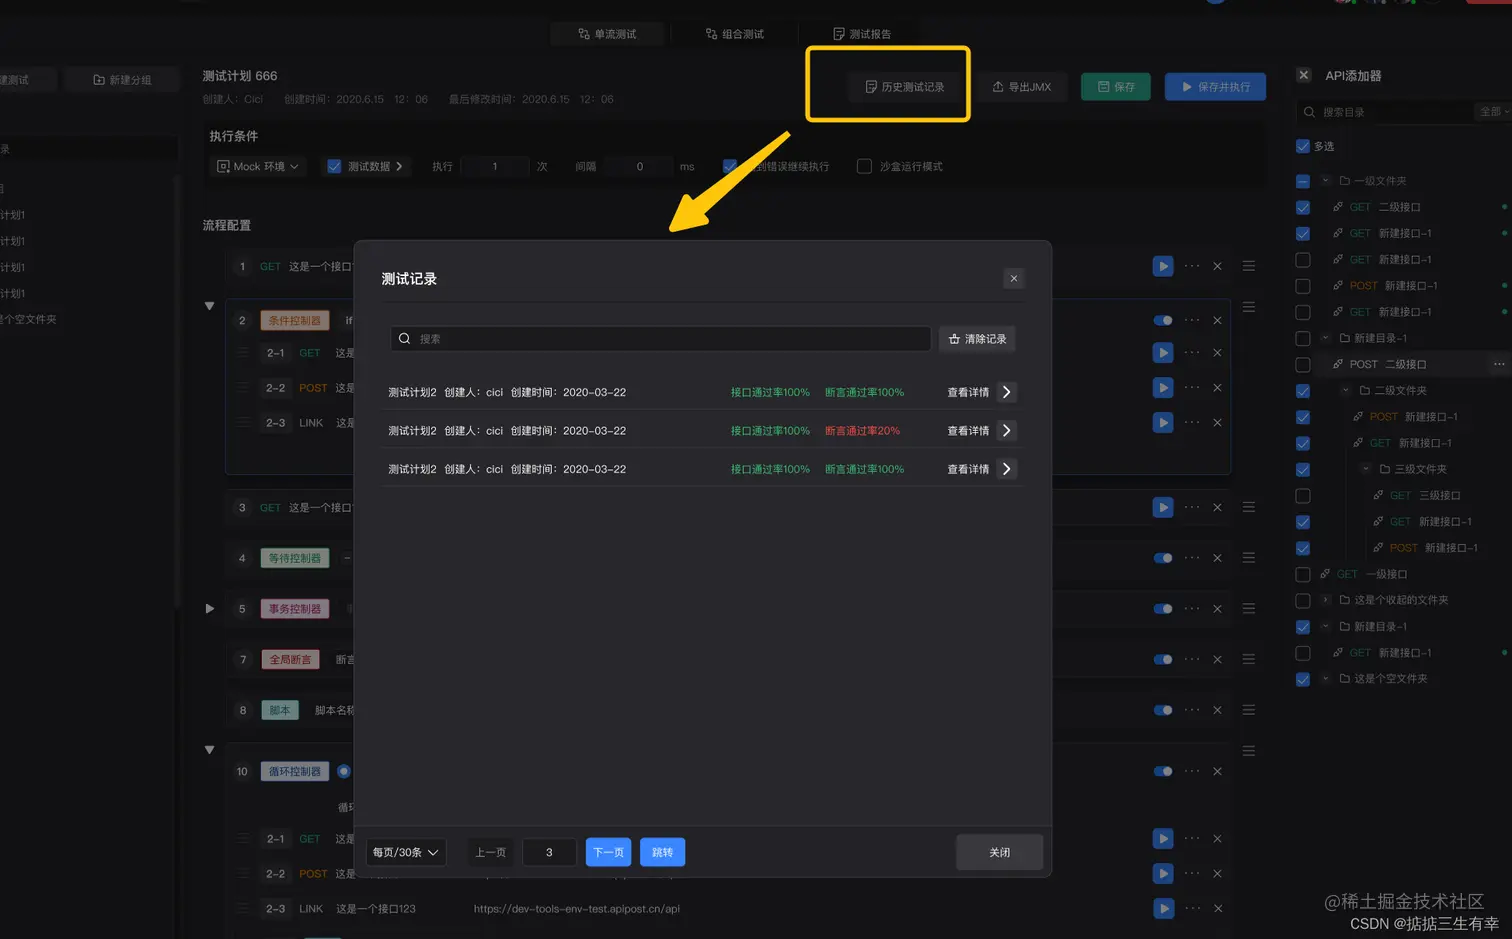Switch off the 条件控制器 toggle
This screenshot has height=939, width=1512.
(1163, 320)
